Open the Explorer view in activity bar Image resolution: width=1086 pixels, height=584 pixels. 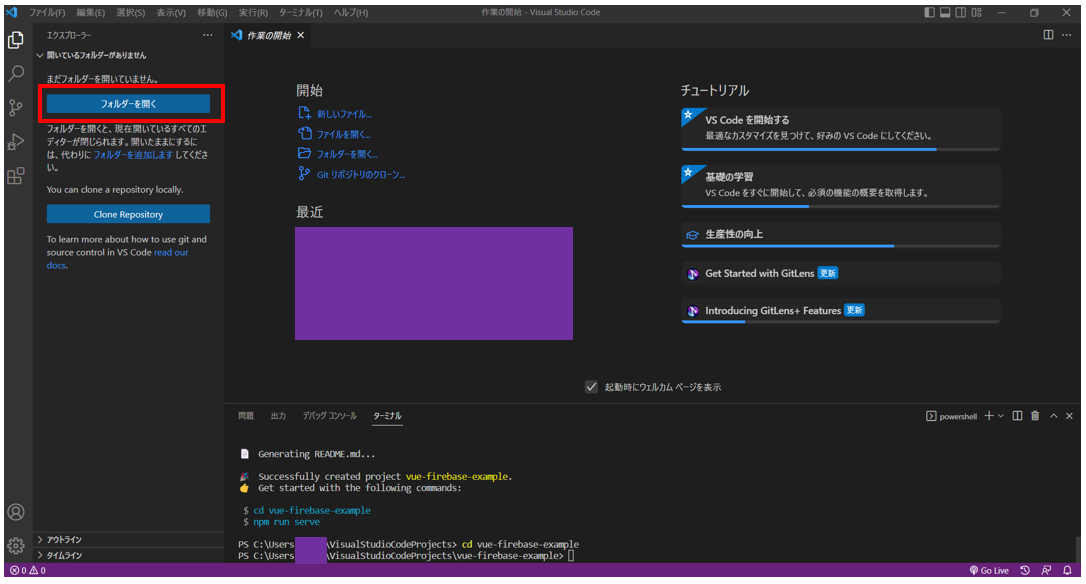tap(15, 40)
